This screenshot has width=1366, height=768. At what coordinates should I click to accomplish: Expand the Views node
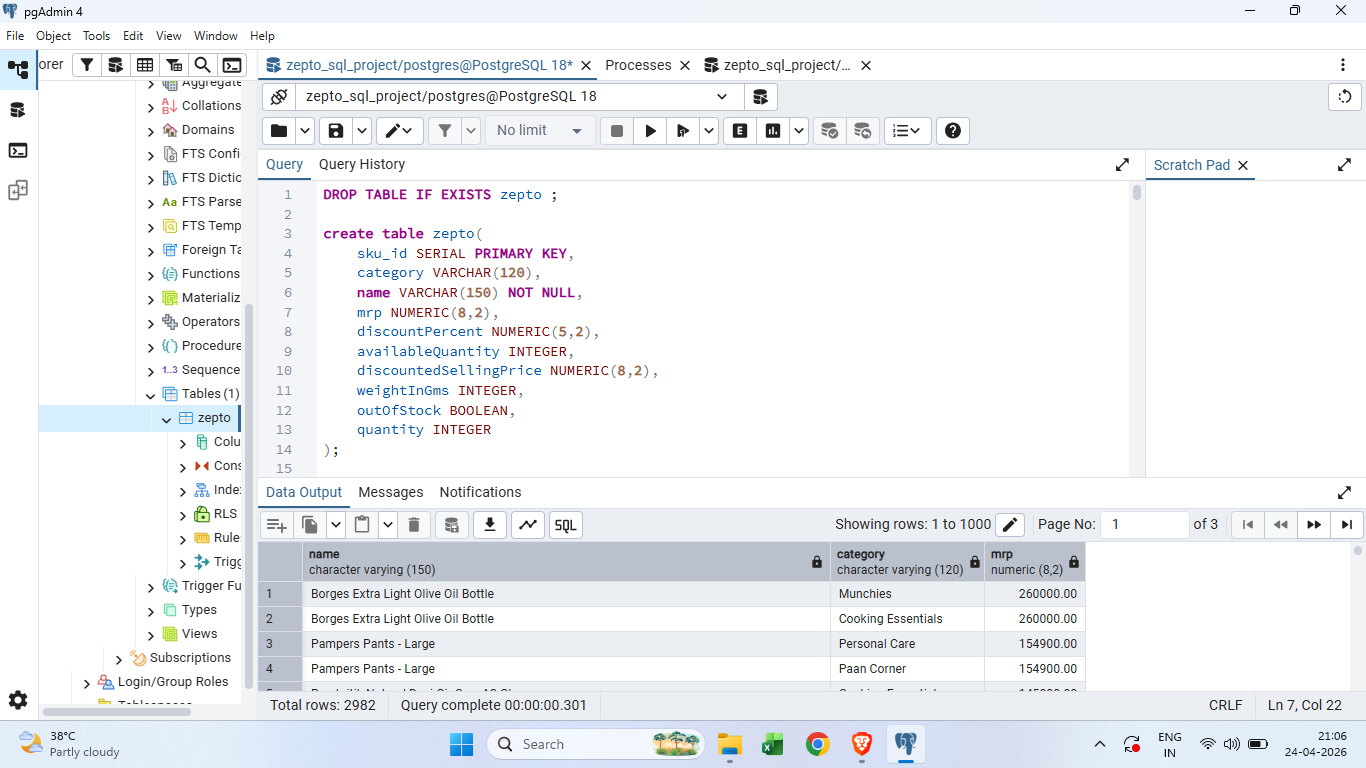click(151, 635)
